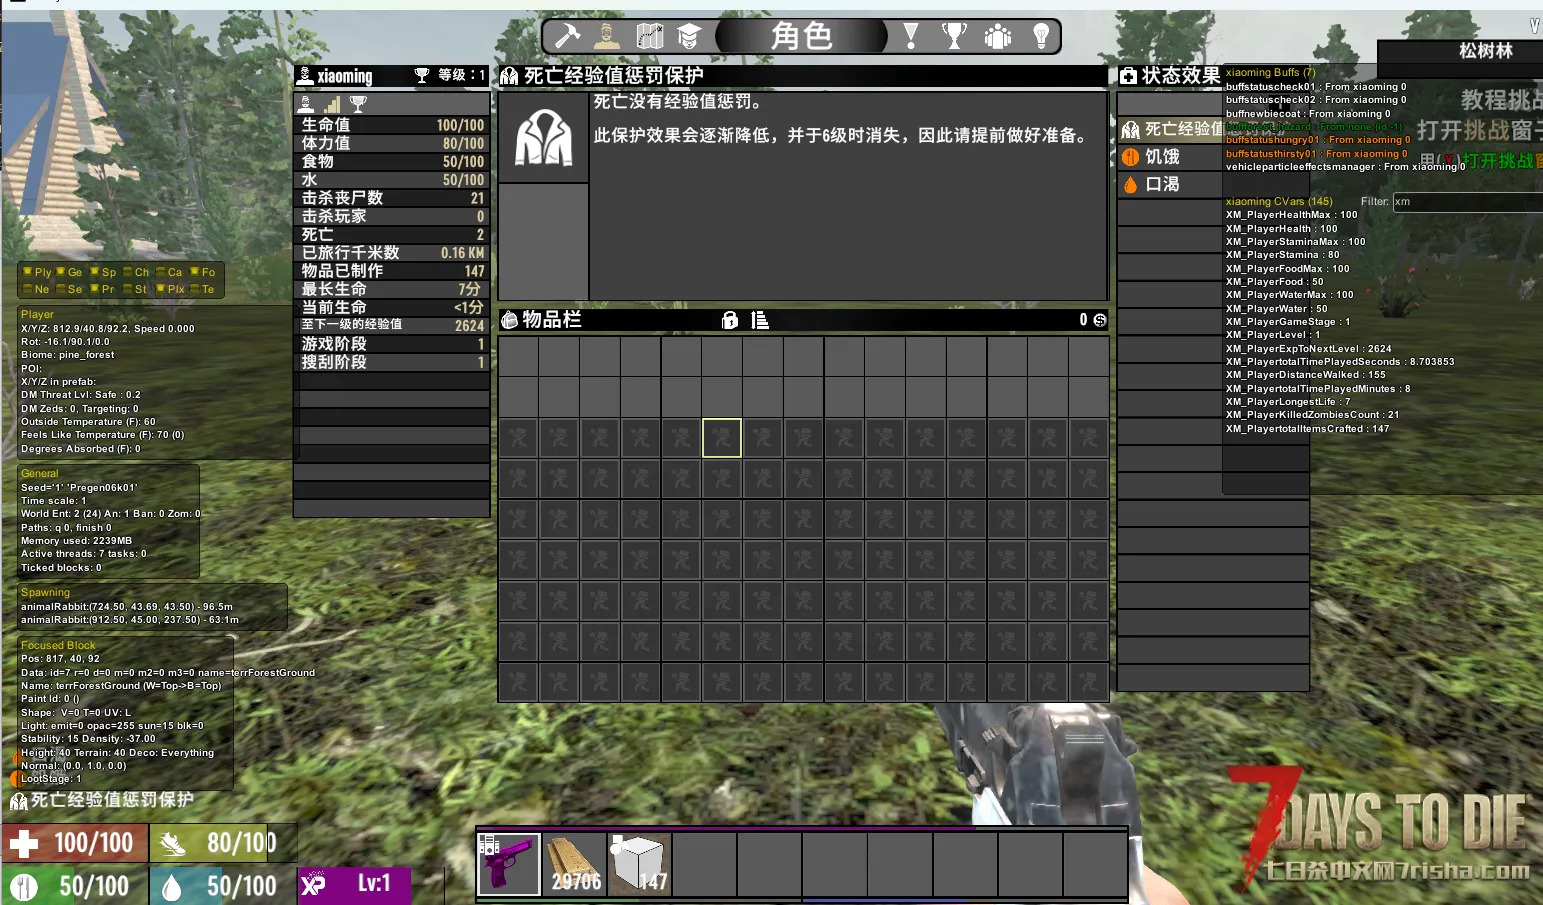Viewport: 1543px width, 905px height.
Task: Toggle the Ply debug checkbox
Action: pos(28,272)
